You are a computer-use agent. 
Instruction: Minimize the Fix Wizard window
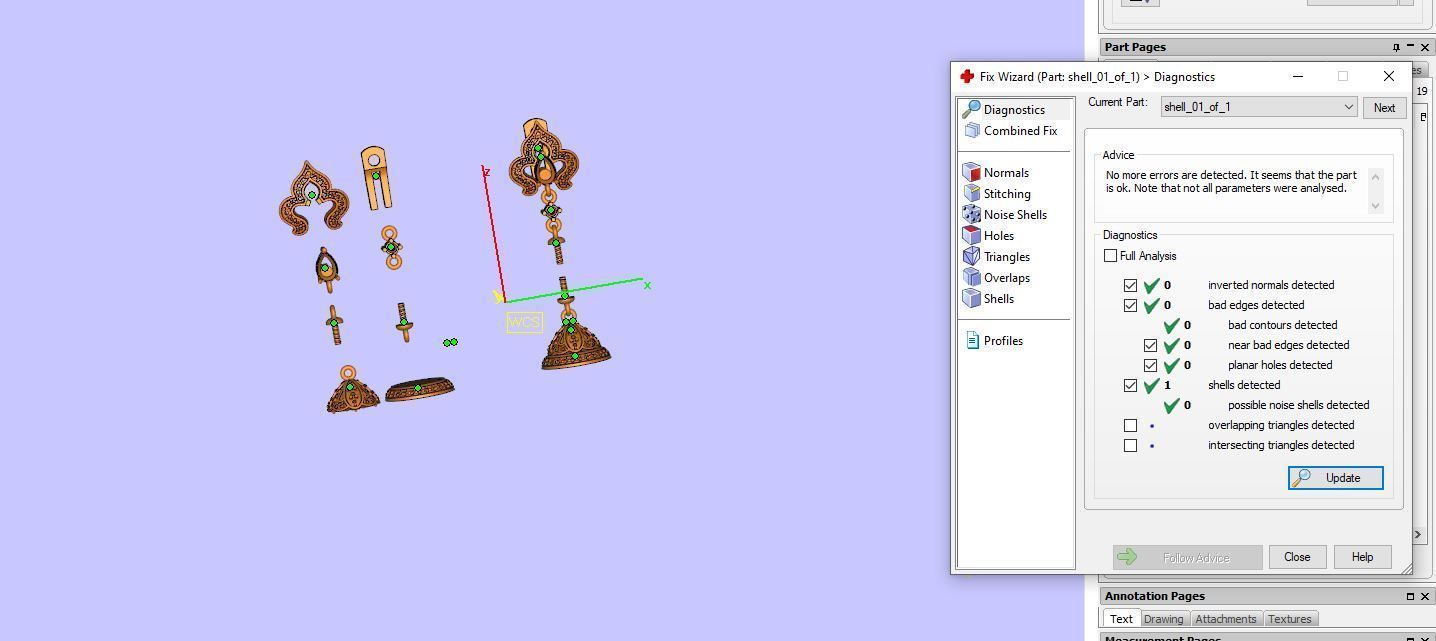1298,77
